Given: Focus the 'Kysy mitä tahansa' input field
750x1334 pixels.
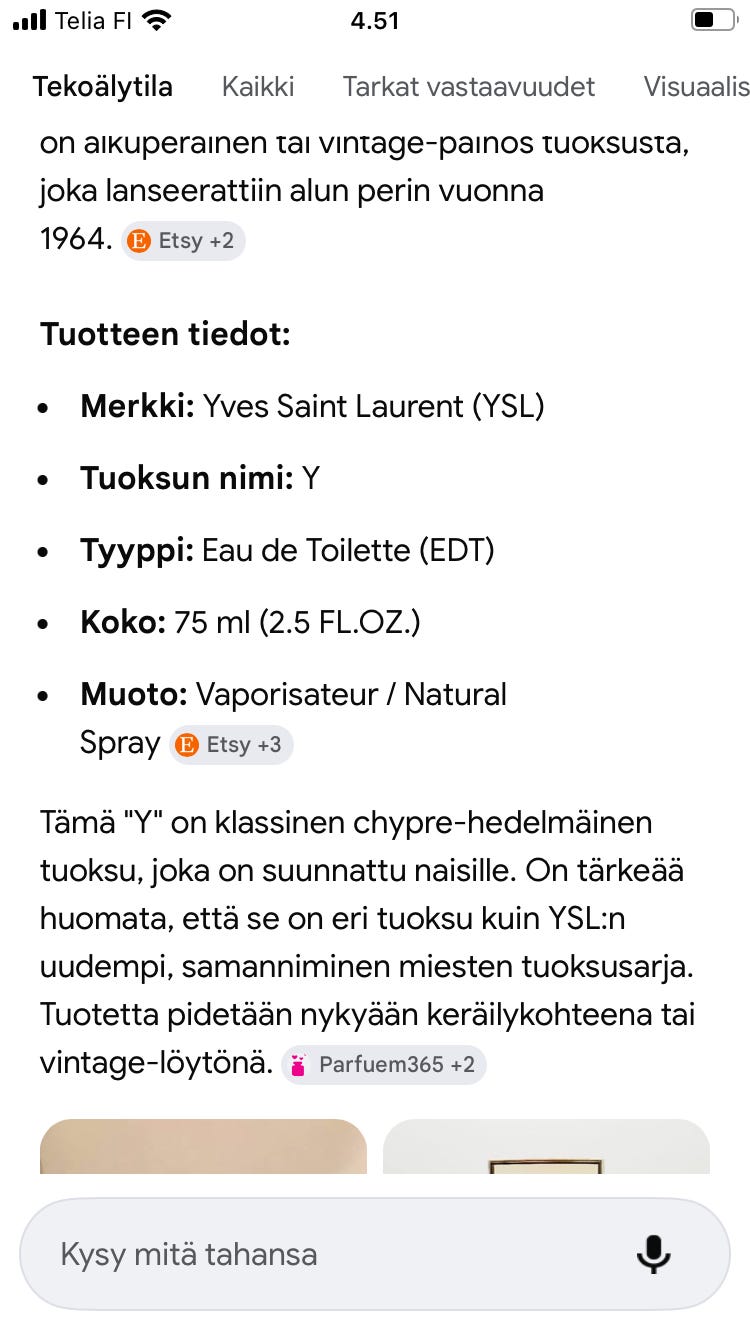Looking at the screenshot, I should click(330, 1254).
